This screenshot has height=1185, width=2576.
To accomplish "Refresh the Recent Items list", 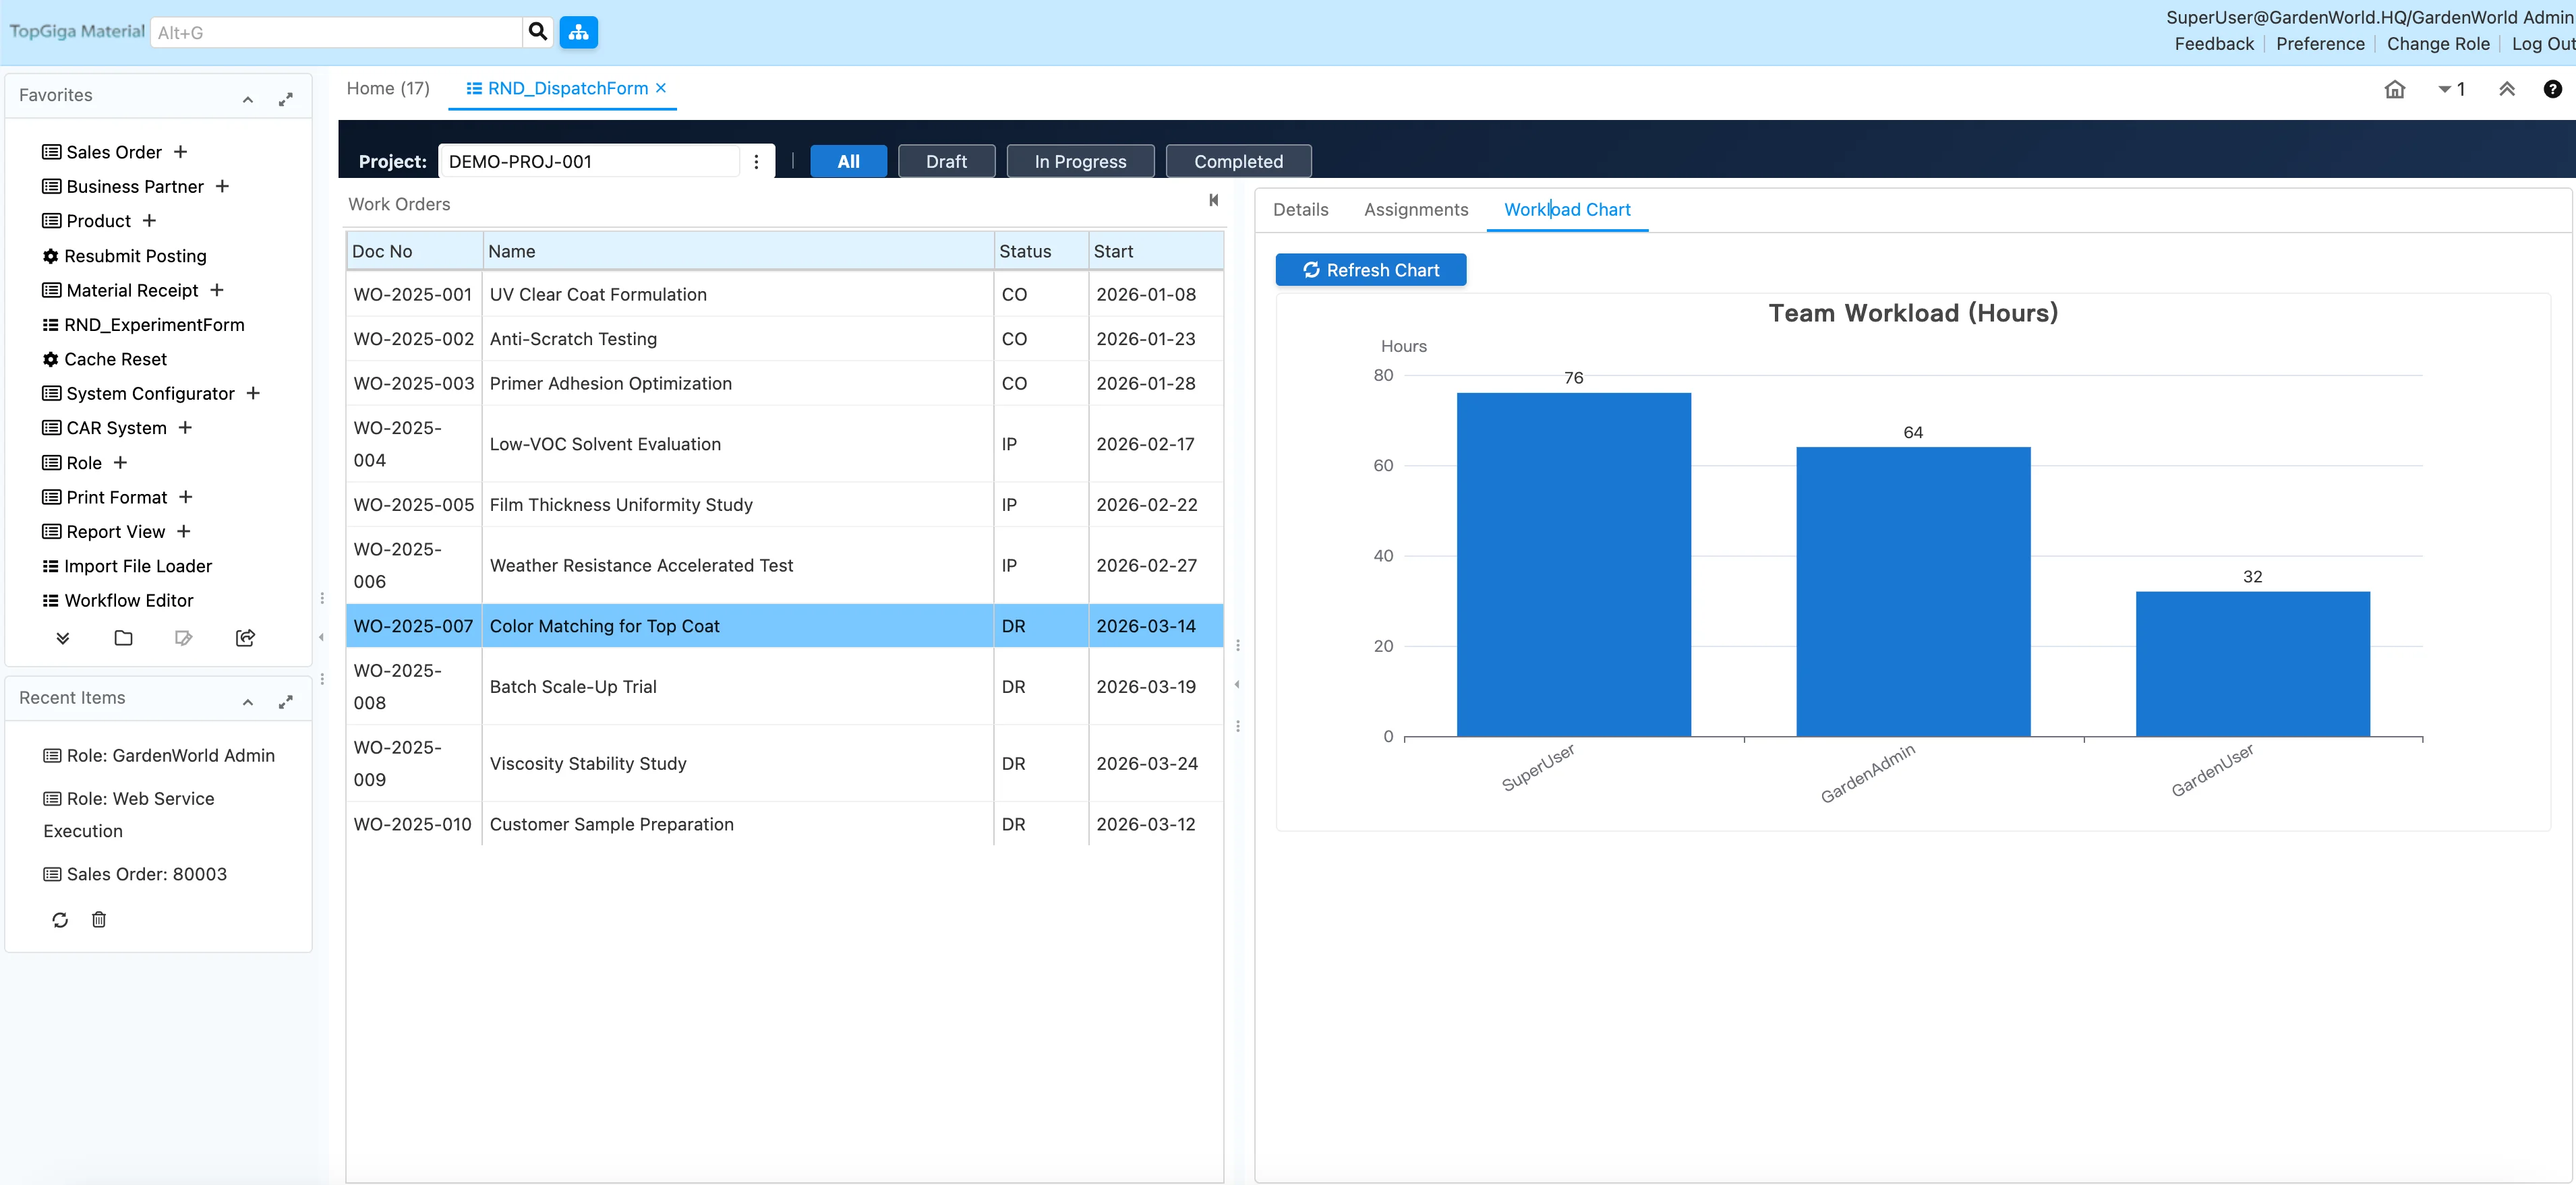I will point(60,919).
